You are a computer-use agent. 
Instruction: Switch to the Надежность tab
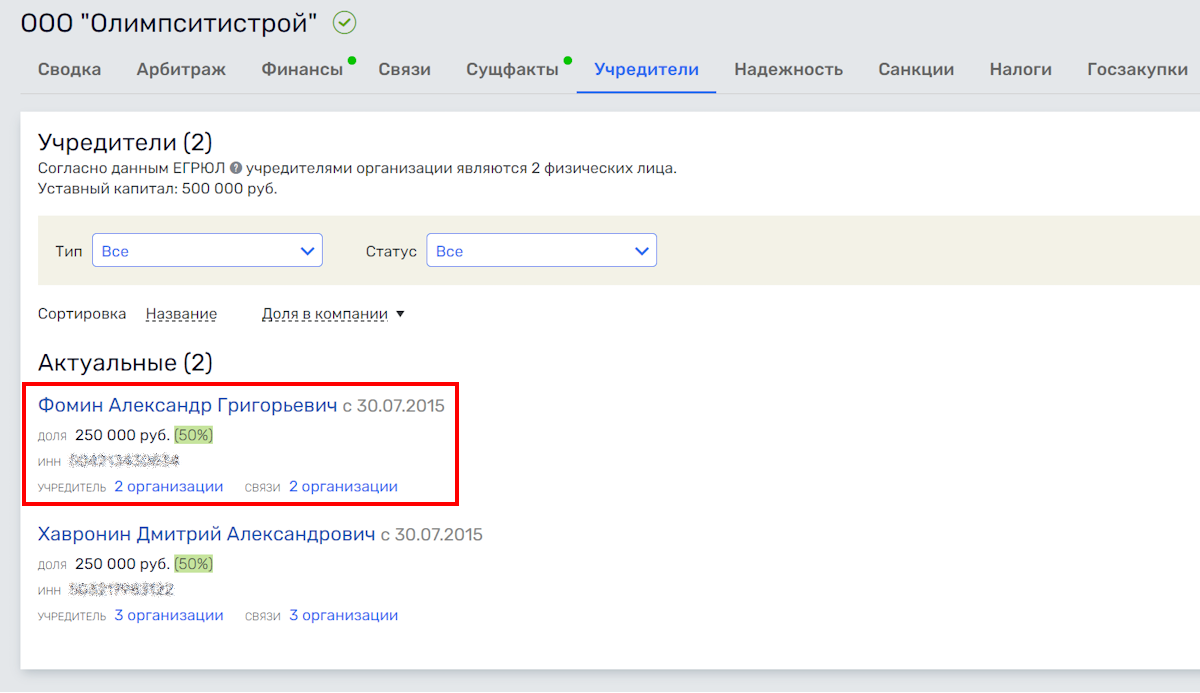[788, 69]
